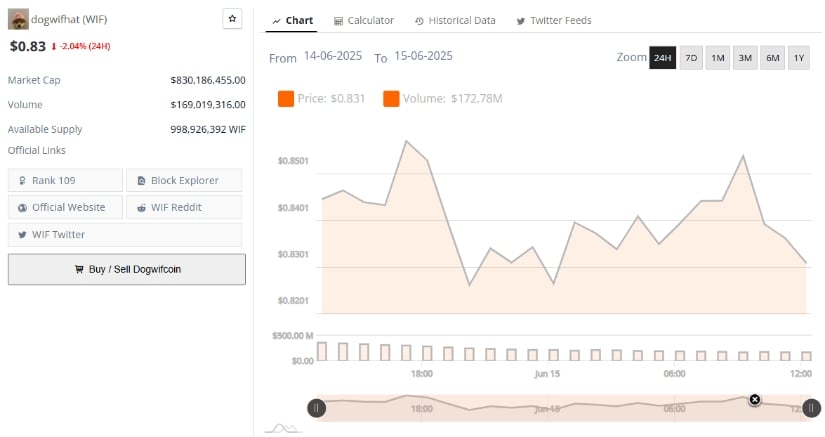Click the 18:00 x-axis label under chart
This screenshot has height=437, width=825.
pyautogui.click(x=421, y=374)
